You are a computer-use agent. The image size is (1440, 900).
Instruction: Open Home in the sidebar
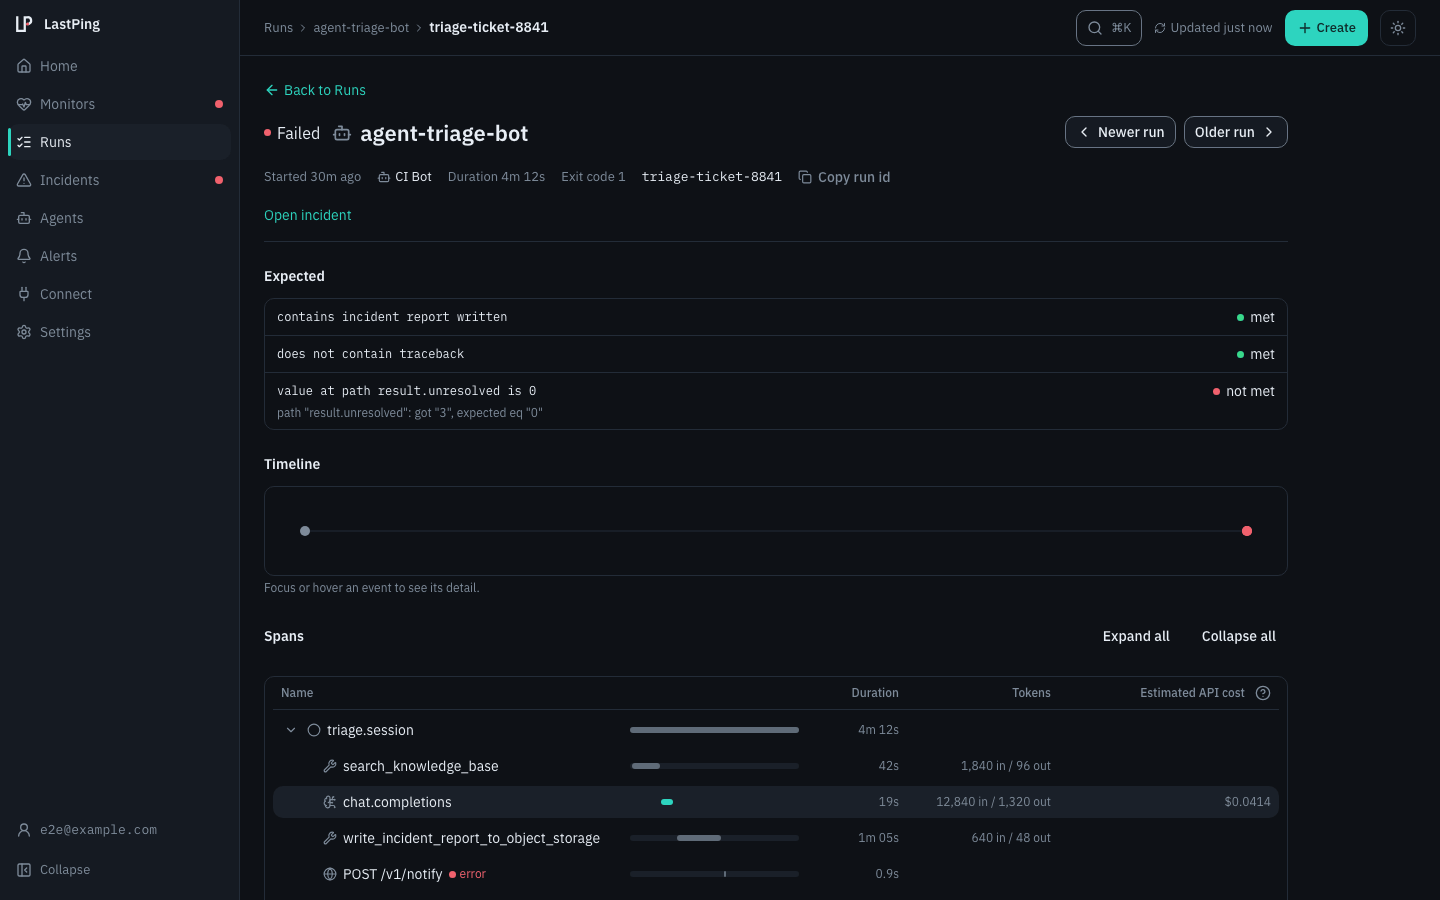(x=119, y=66)
